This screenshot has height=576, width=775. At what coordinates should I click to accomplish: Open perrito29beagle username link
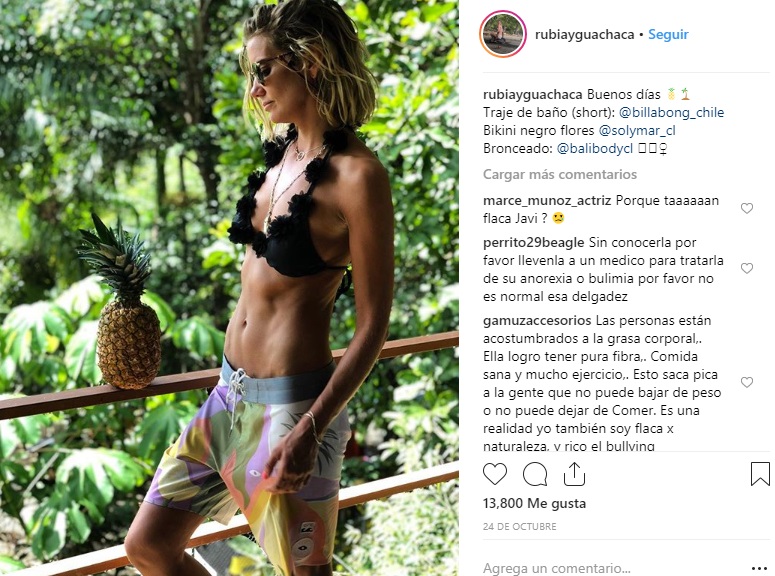pyautogui.click(x=533, y=243)
